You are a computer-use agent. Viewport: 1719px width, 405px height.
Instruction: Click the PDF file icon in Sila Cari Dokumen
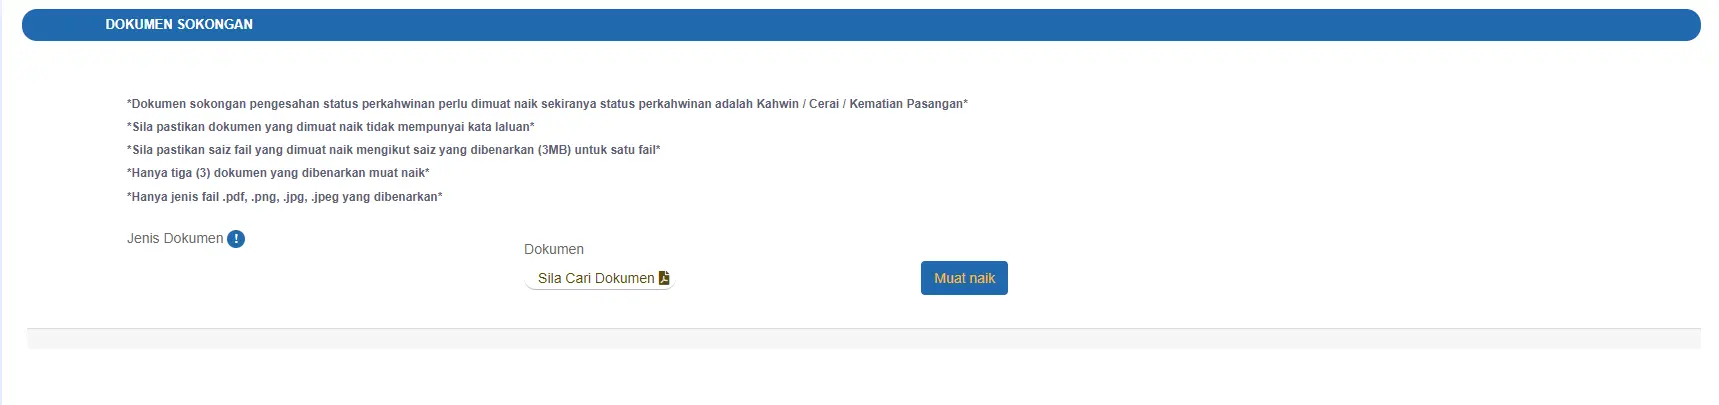point(664,278)
